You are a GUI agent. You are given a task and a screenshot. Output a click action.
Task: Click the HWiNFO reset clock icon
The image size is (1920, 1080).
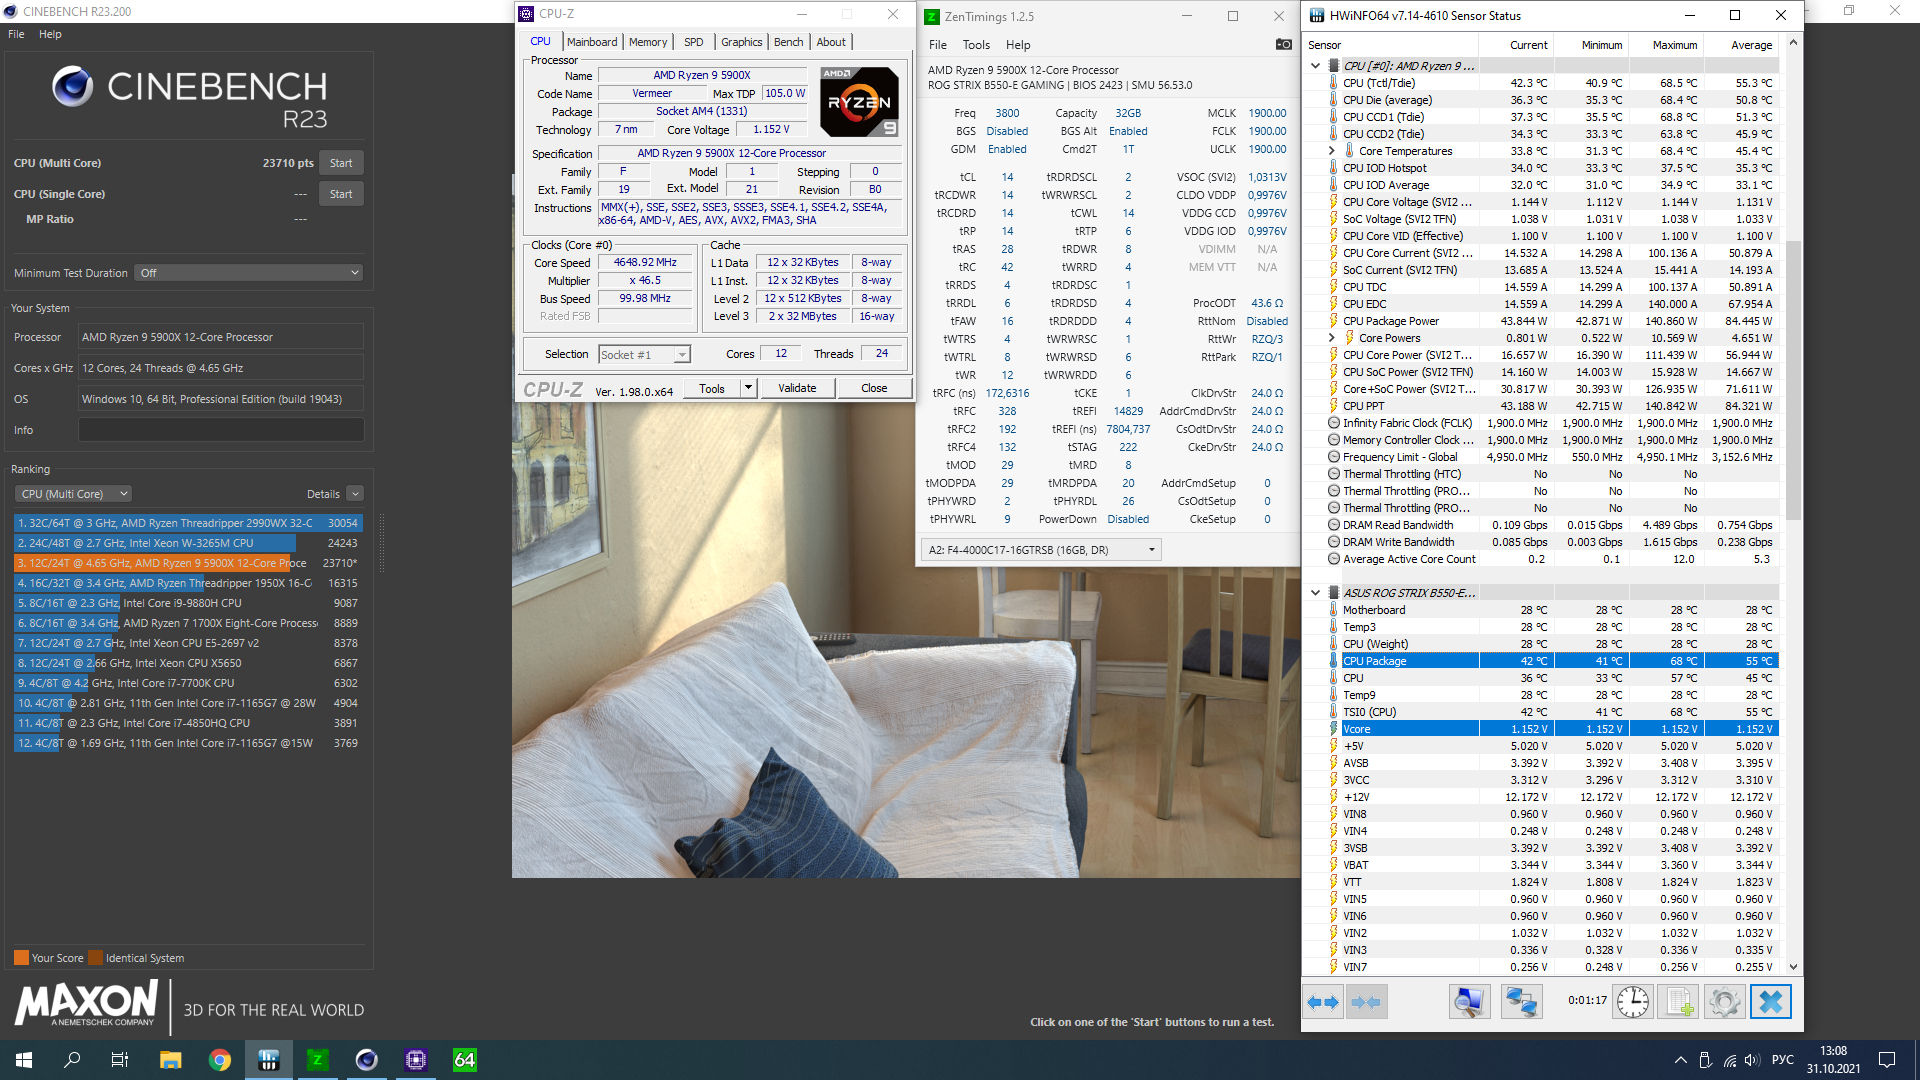pos(1632,1002)
